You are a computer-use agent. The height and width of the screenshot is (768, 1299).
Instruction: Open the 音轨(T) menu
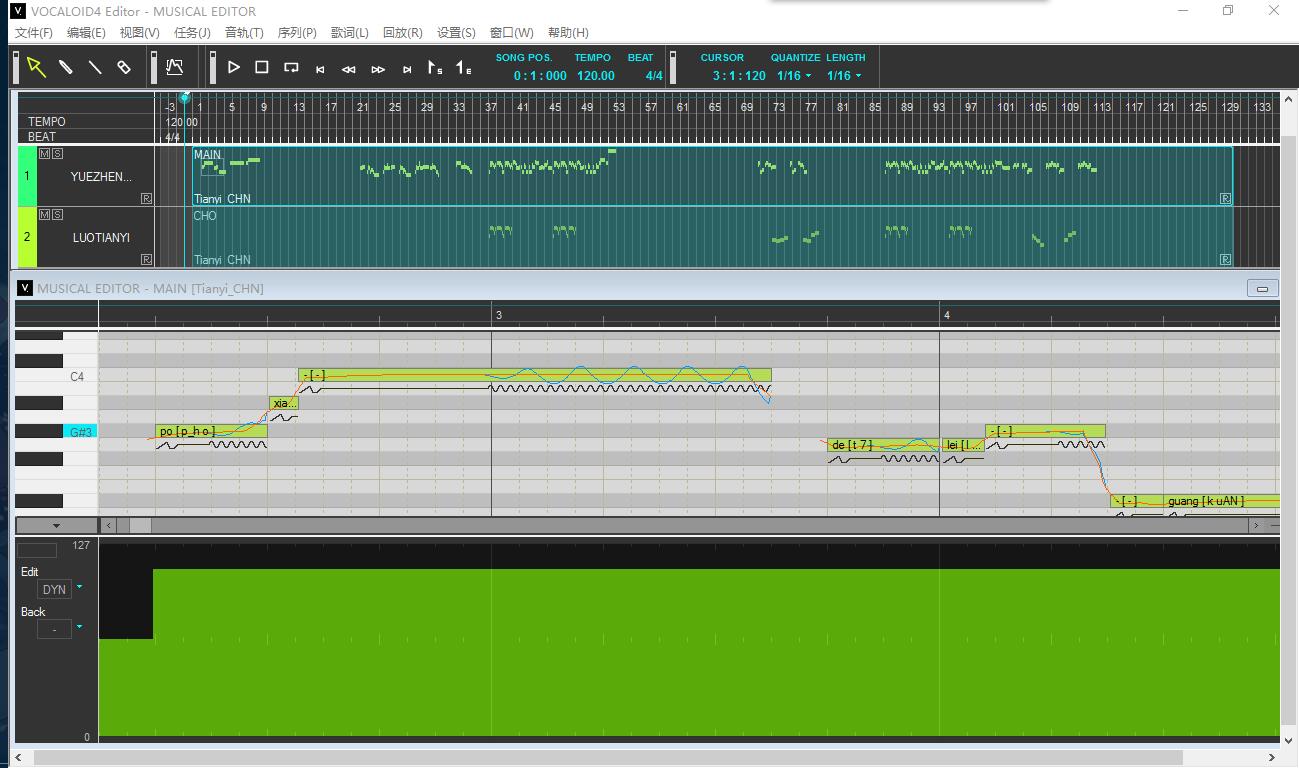[244, 33]
